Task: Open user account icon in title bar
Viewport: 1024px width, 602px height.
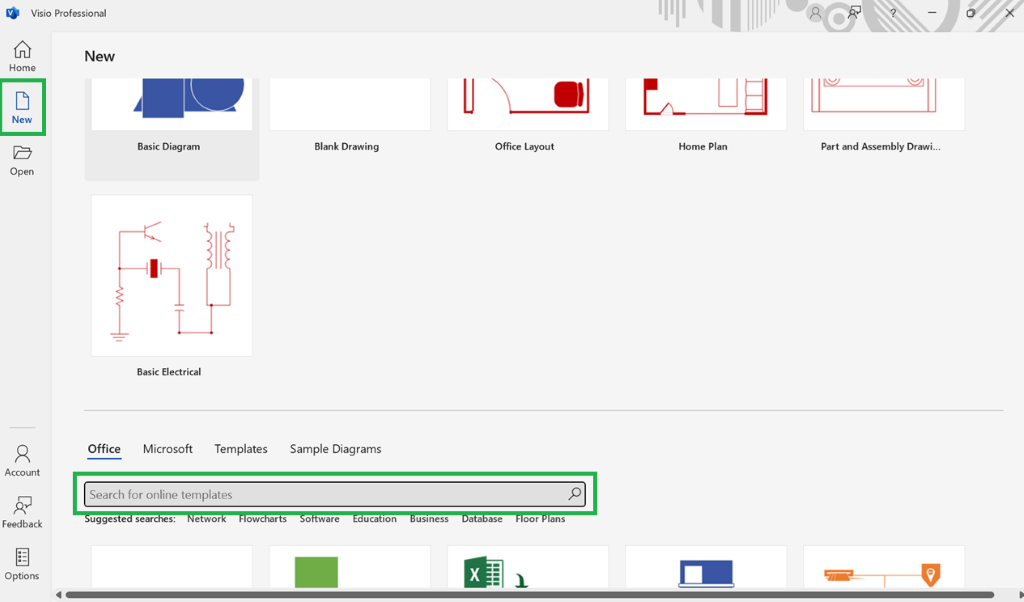Action: [815, 13]
